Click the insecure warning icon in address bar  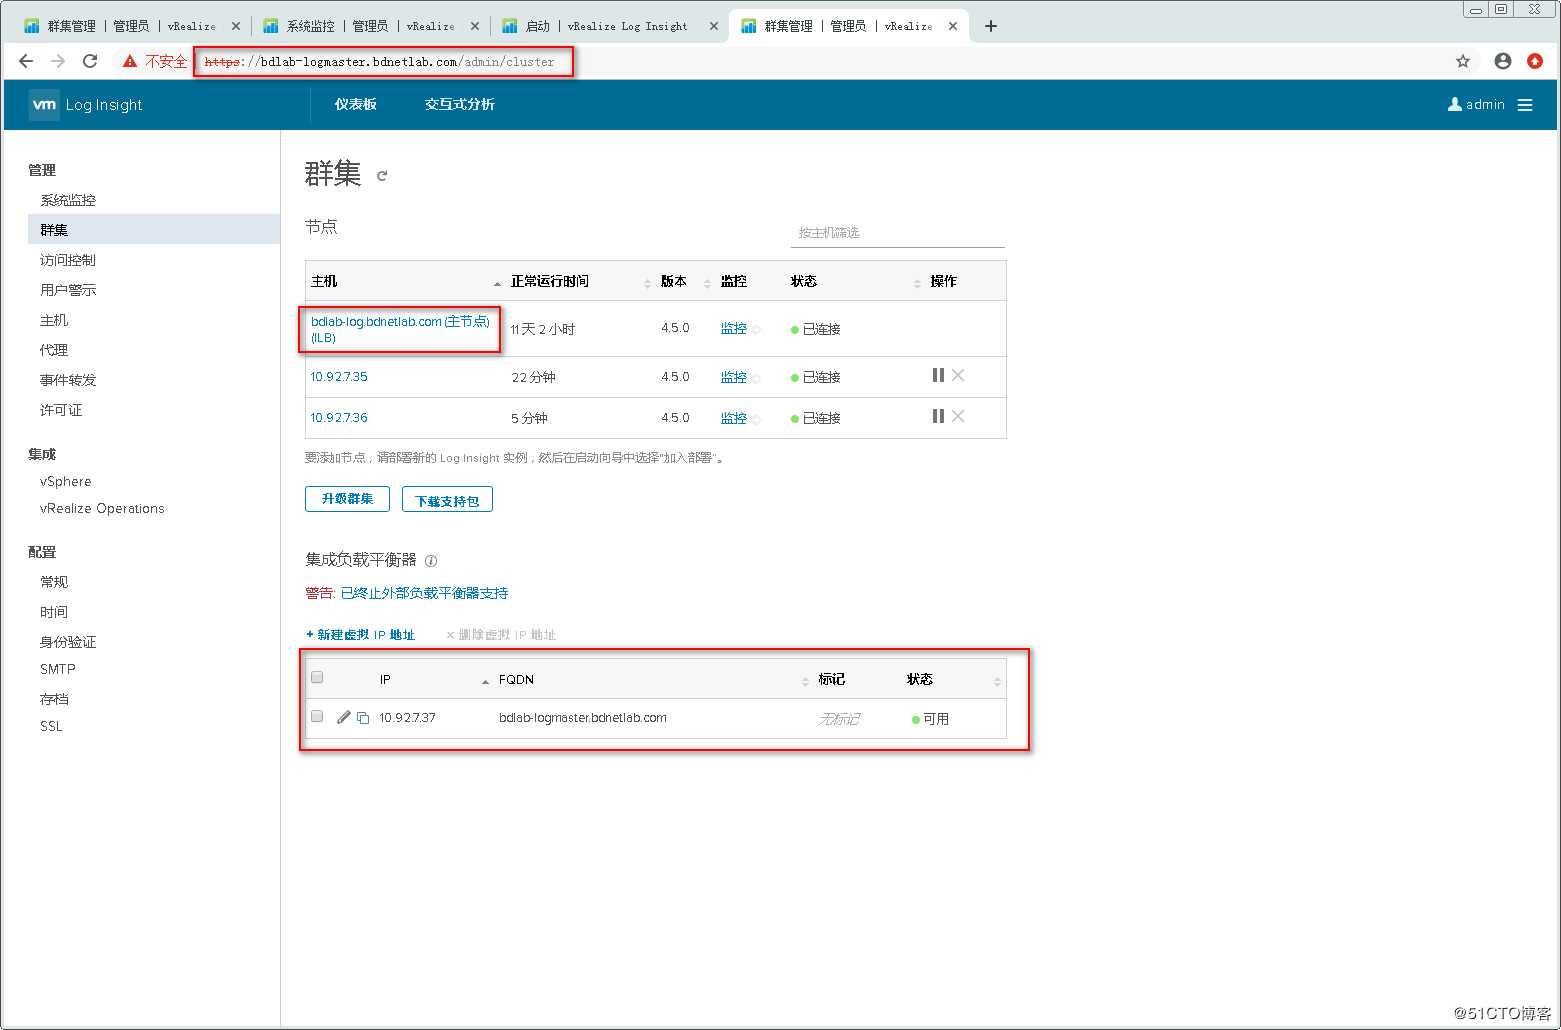(130, 61)
